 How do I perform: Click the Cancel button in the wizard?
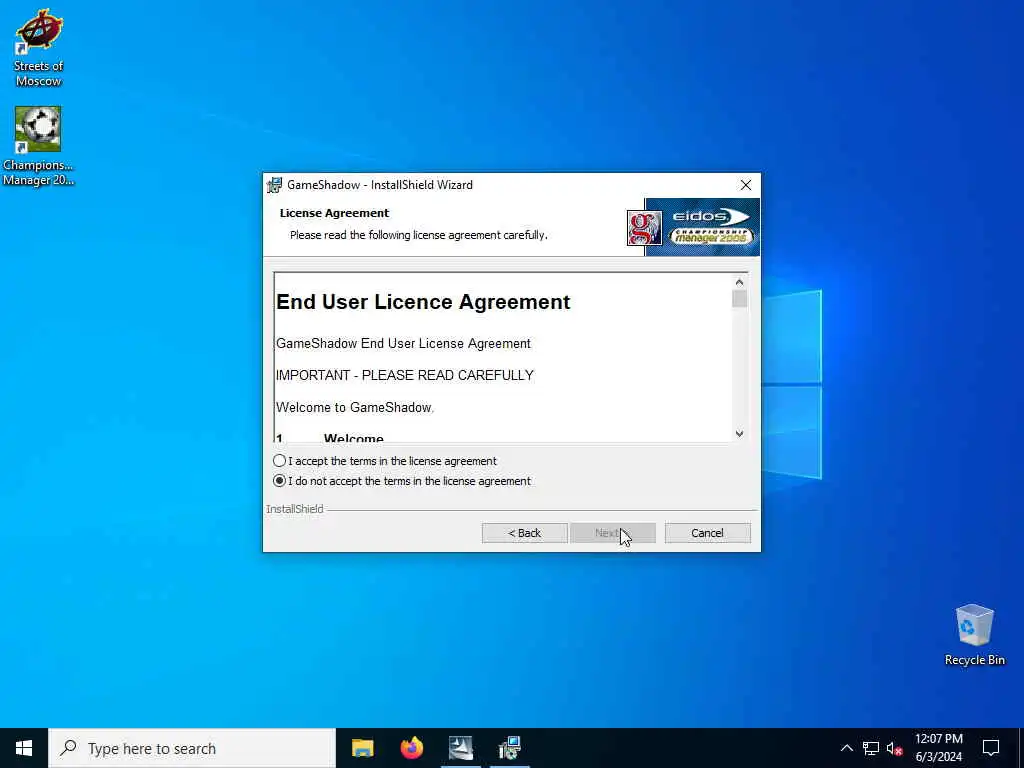(707, 533)
